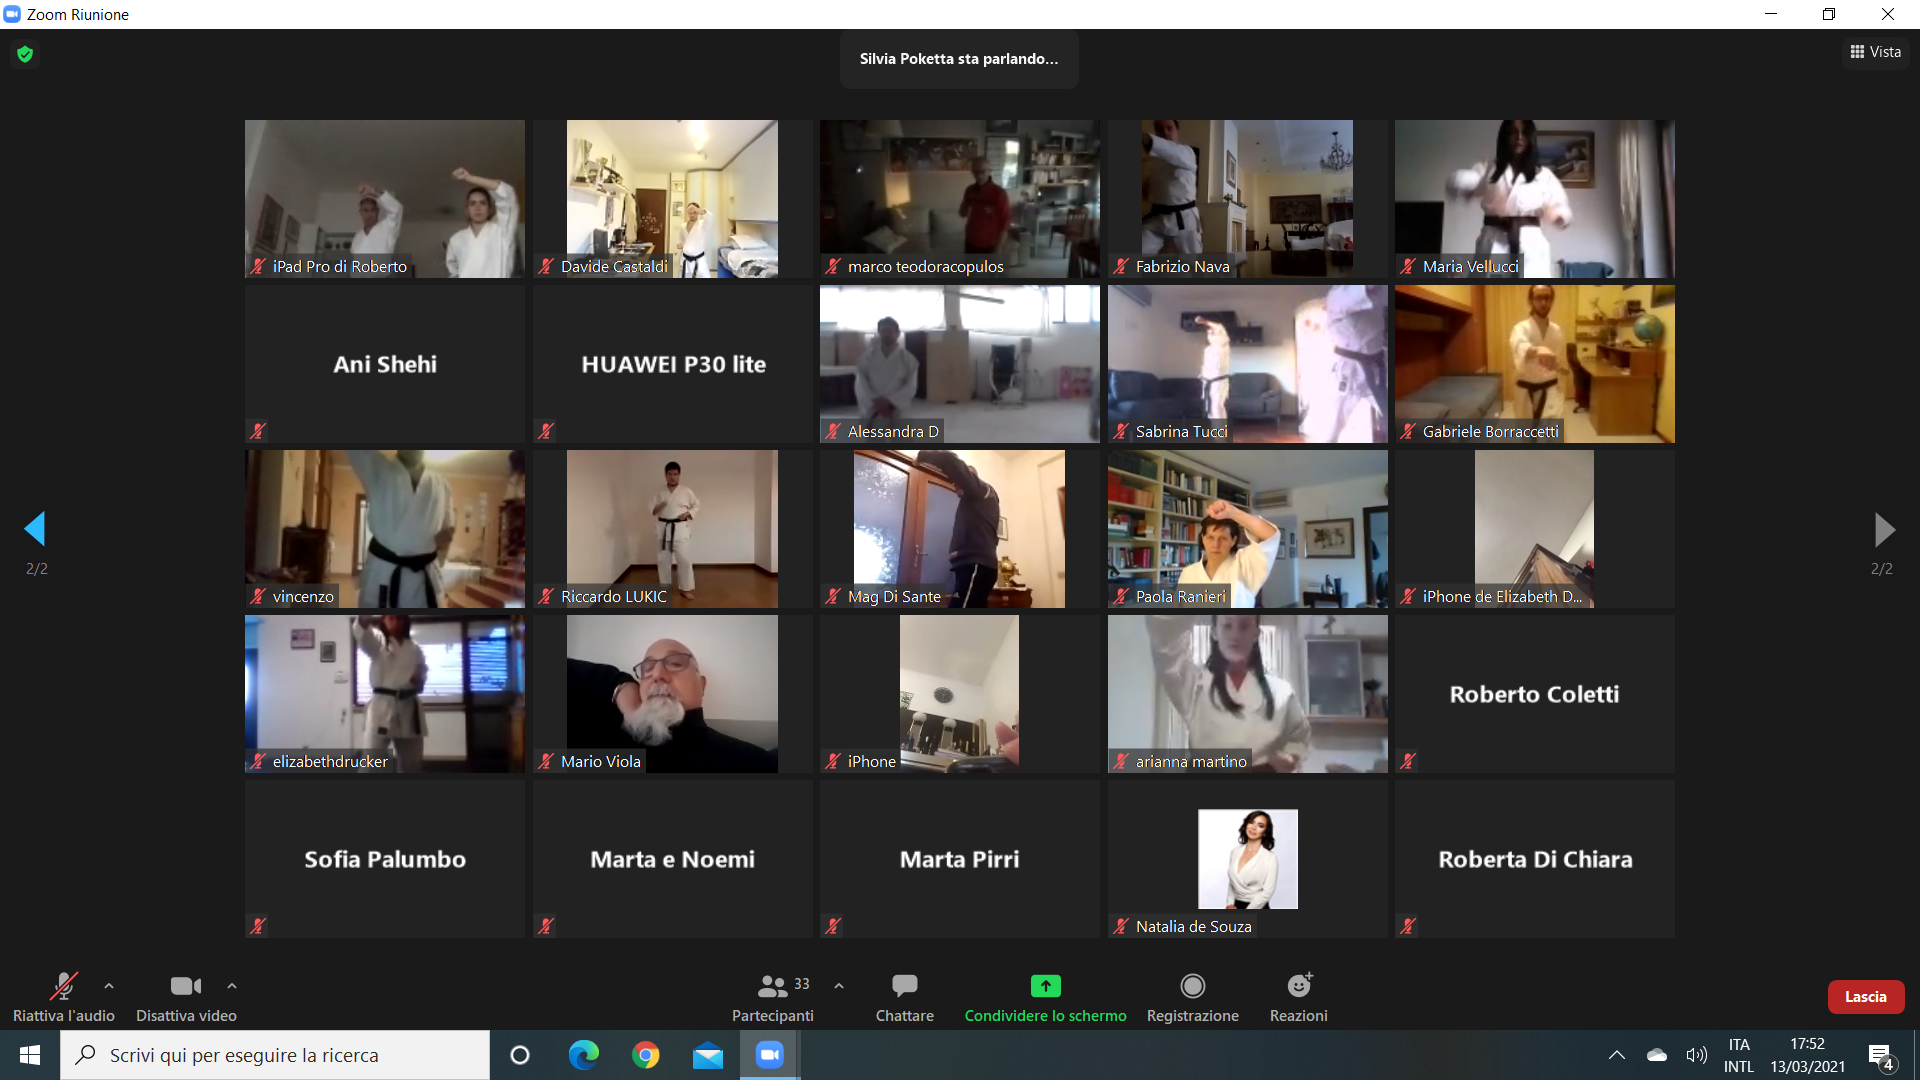Open the Reazioni reactions menu
1920x1080 pixels.
(x=1299, y=997)
